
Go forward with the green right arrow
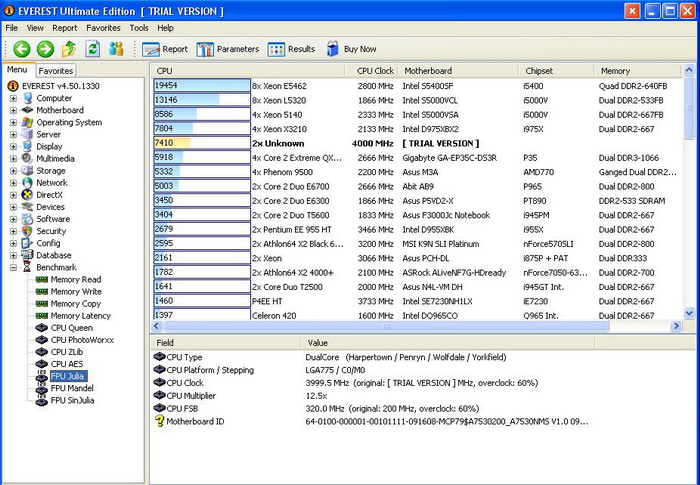click(45, 49)
